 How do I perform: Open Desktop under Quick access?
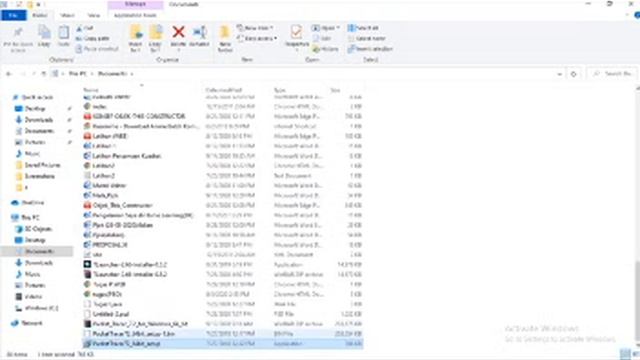pos(35,109)
